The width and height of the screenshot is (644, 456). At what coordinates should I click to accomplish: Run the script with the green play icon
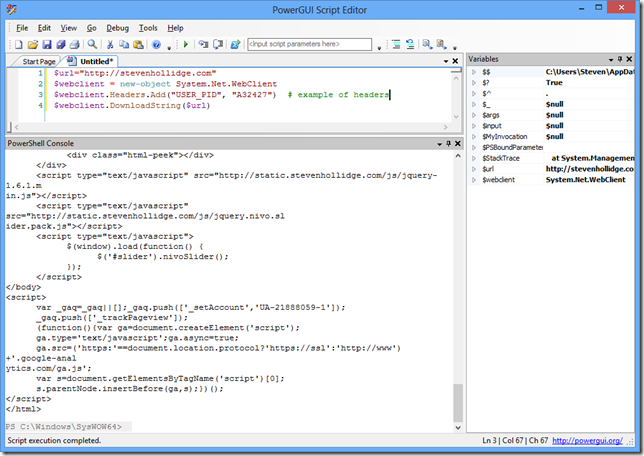(186, 44)
